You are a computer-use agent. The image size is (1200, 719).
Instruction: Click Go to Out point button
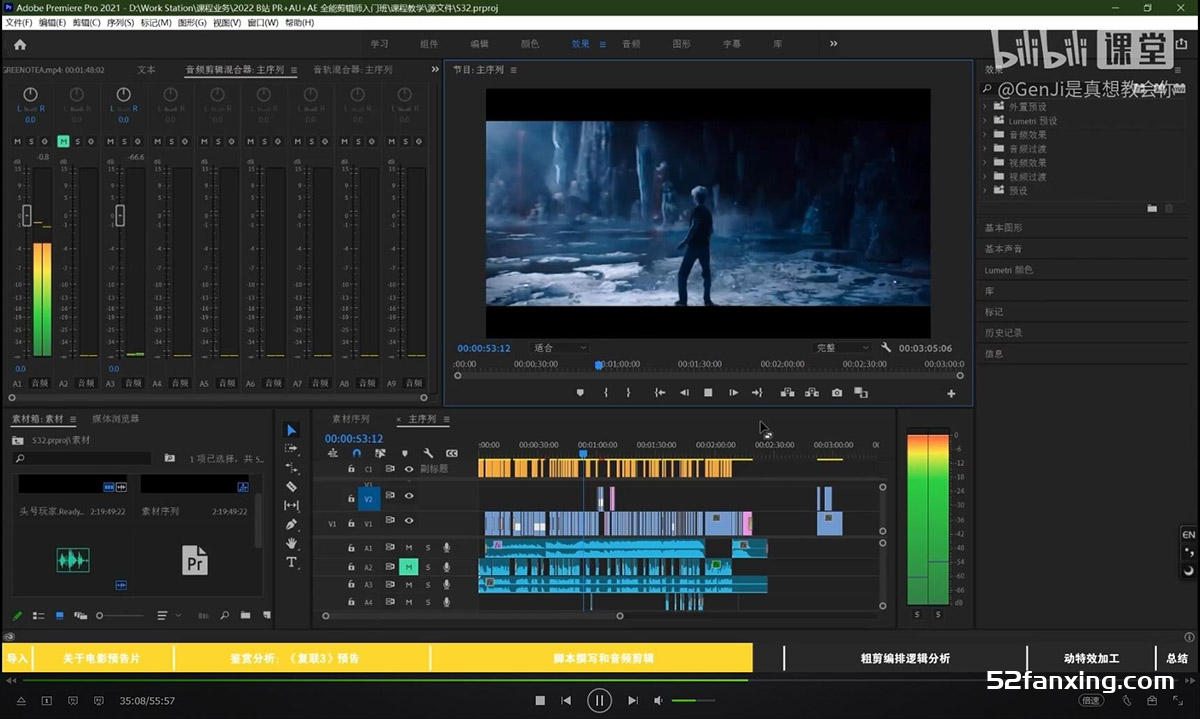point(757,393)
